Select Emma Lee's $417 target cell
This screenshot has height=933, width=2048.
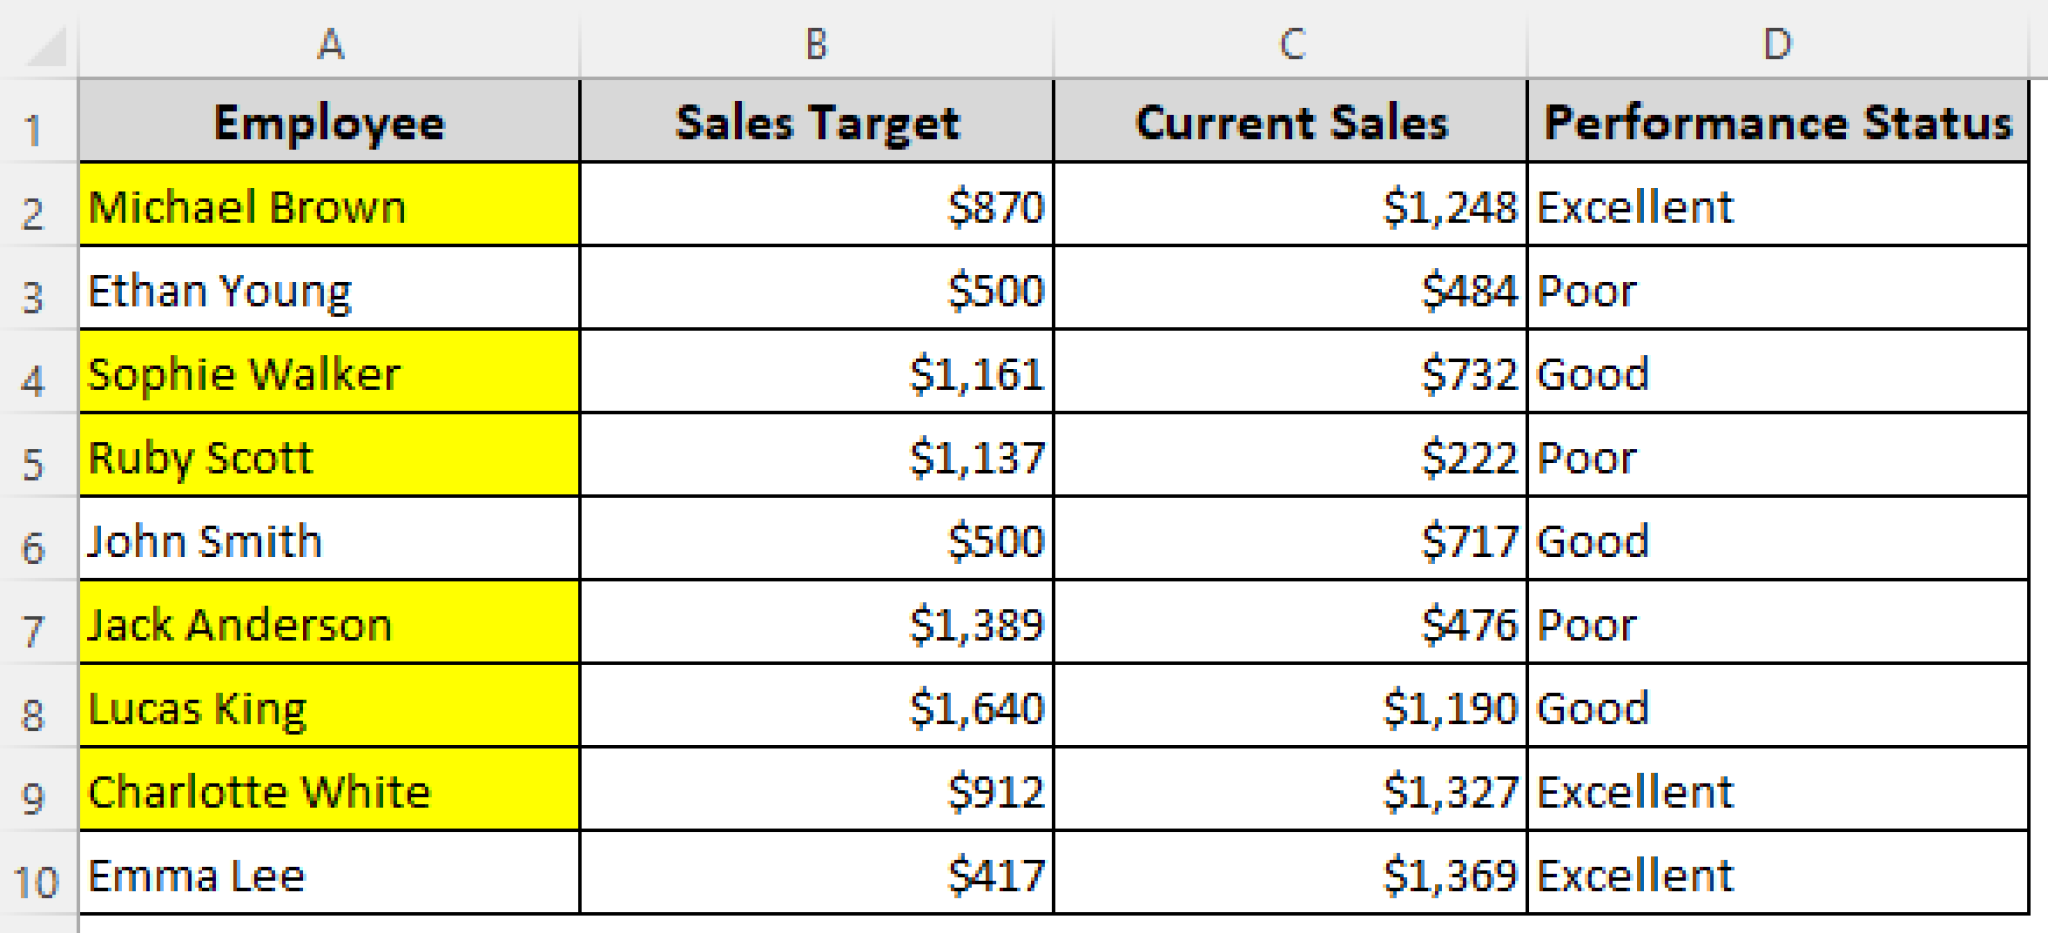coord(815,874)
